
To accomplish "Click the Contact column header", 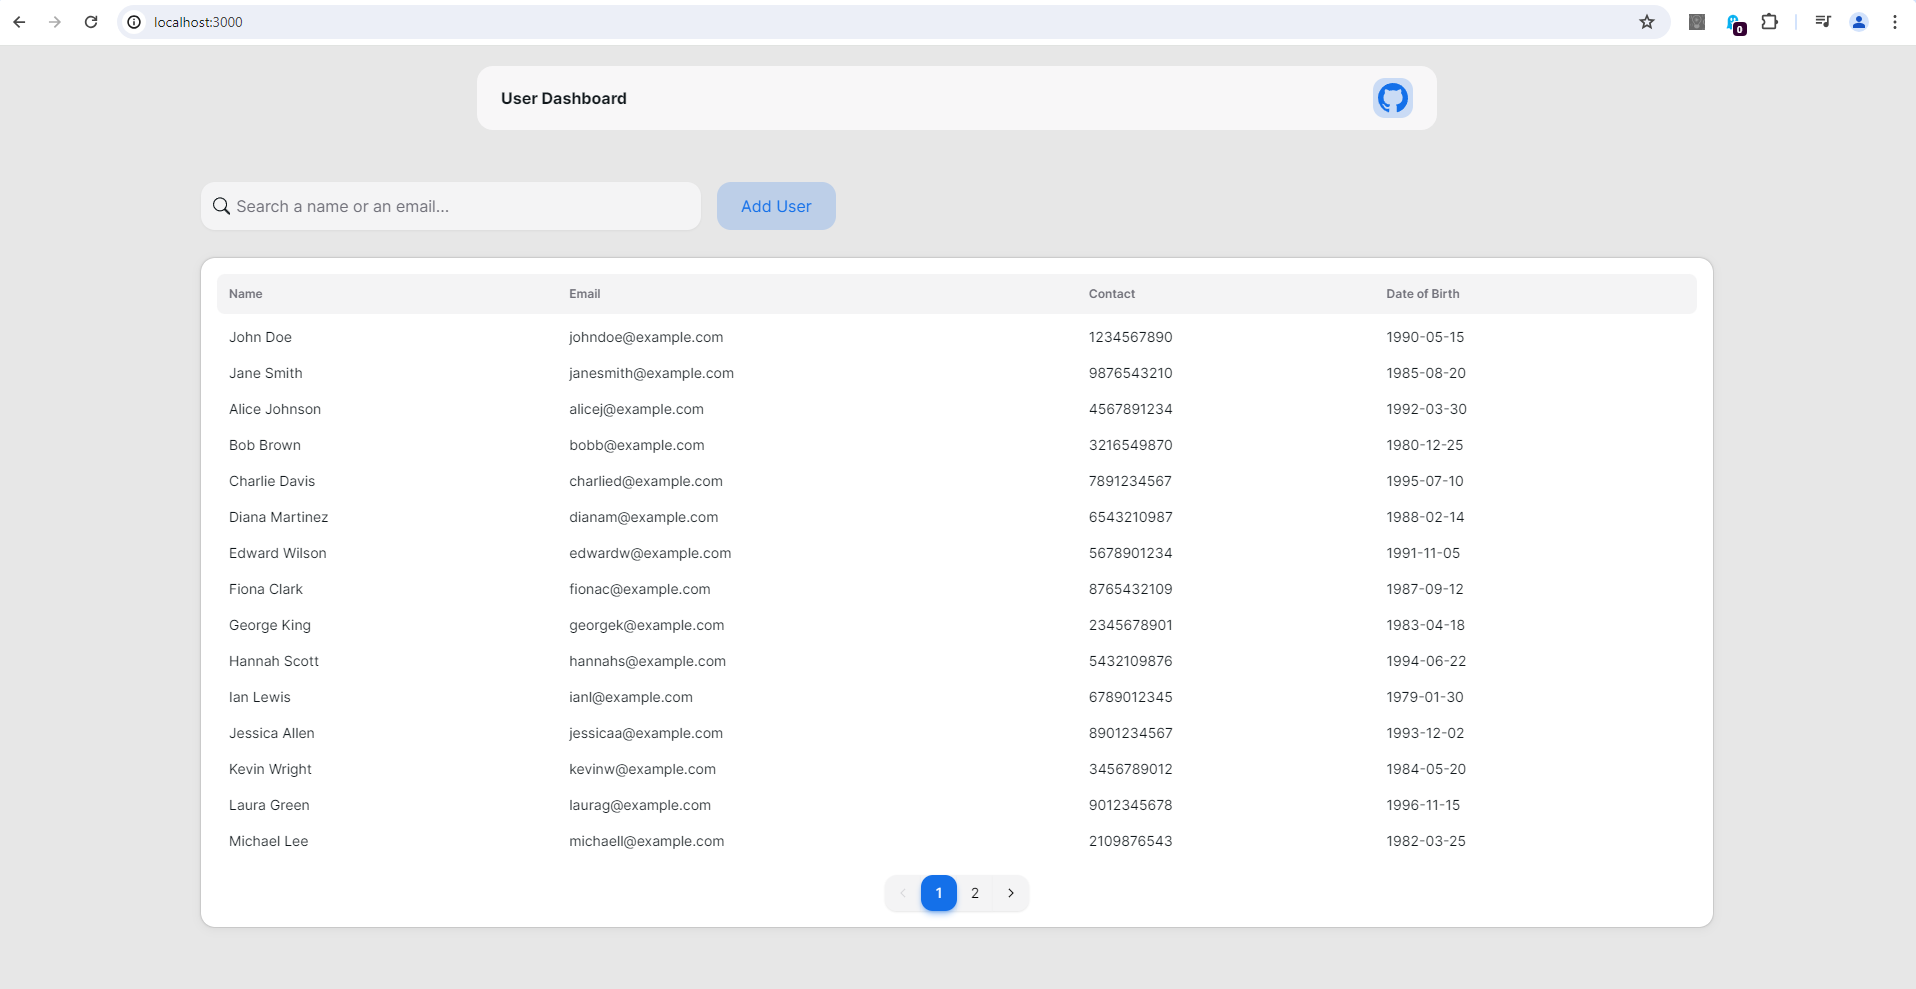I will click(x=1112, y=294).
